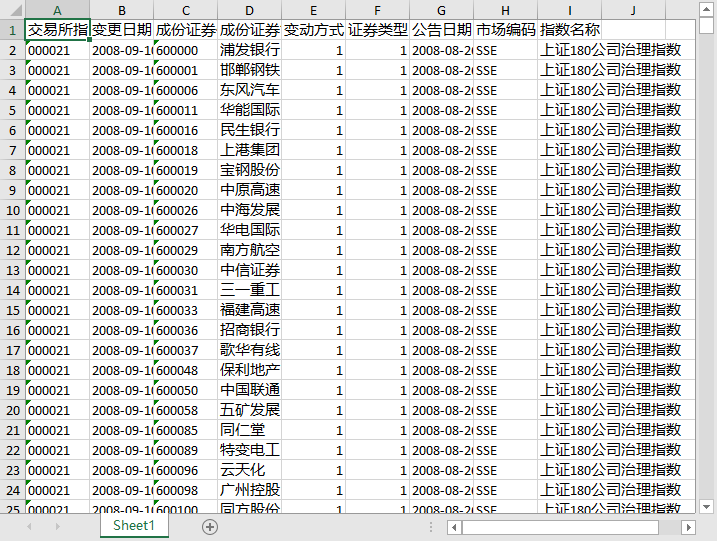Select row 20 header
This screenshot has height=541, width=717.
(x=12, y=410)
